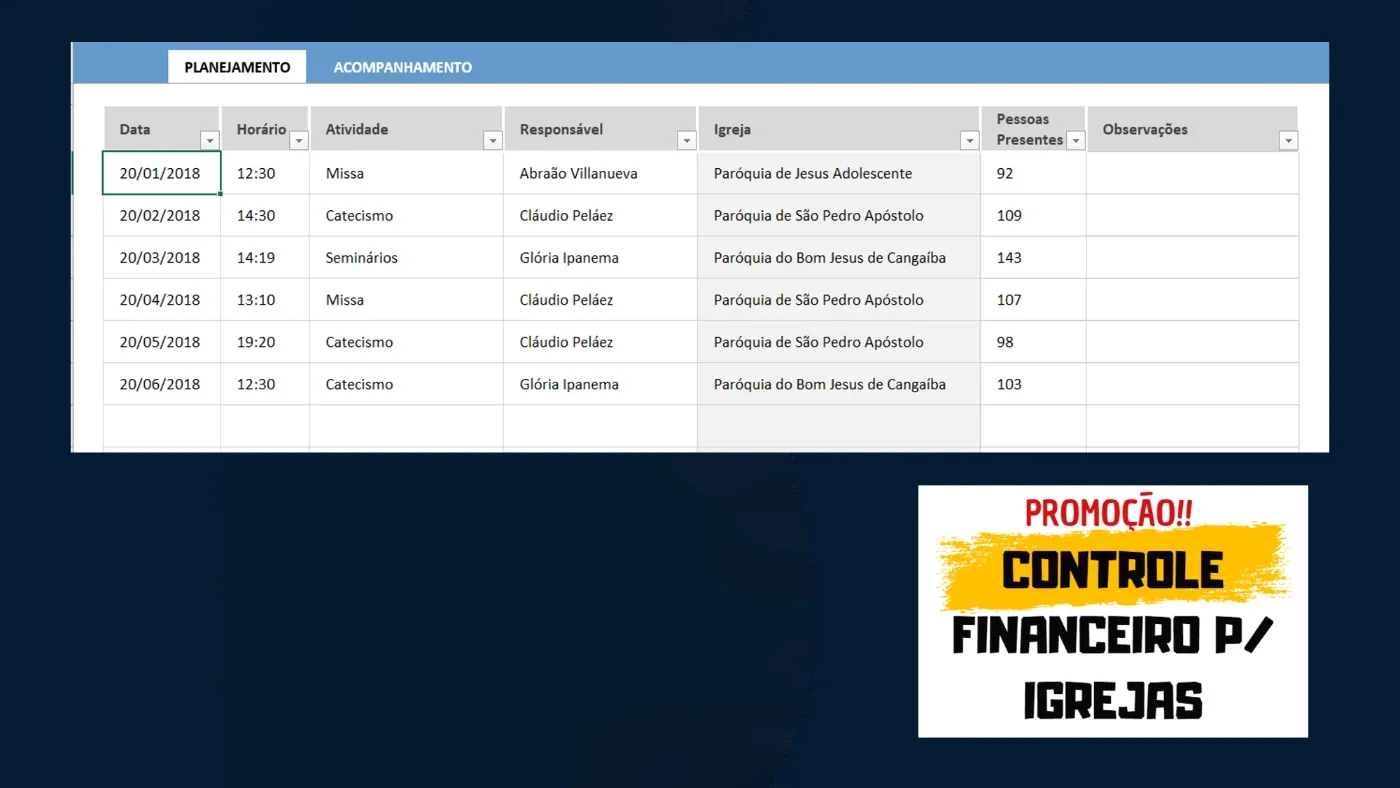
Task: Open the Observações column filter dropdown
Action: pos(1288,141)
